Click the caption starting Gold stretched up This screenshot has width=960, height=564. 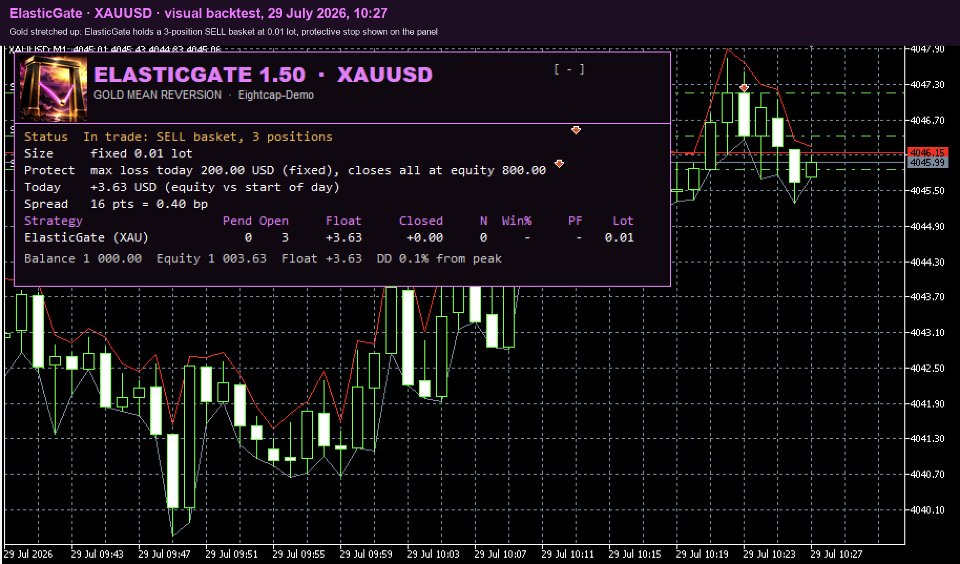click(223, 32)
